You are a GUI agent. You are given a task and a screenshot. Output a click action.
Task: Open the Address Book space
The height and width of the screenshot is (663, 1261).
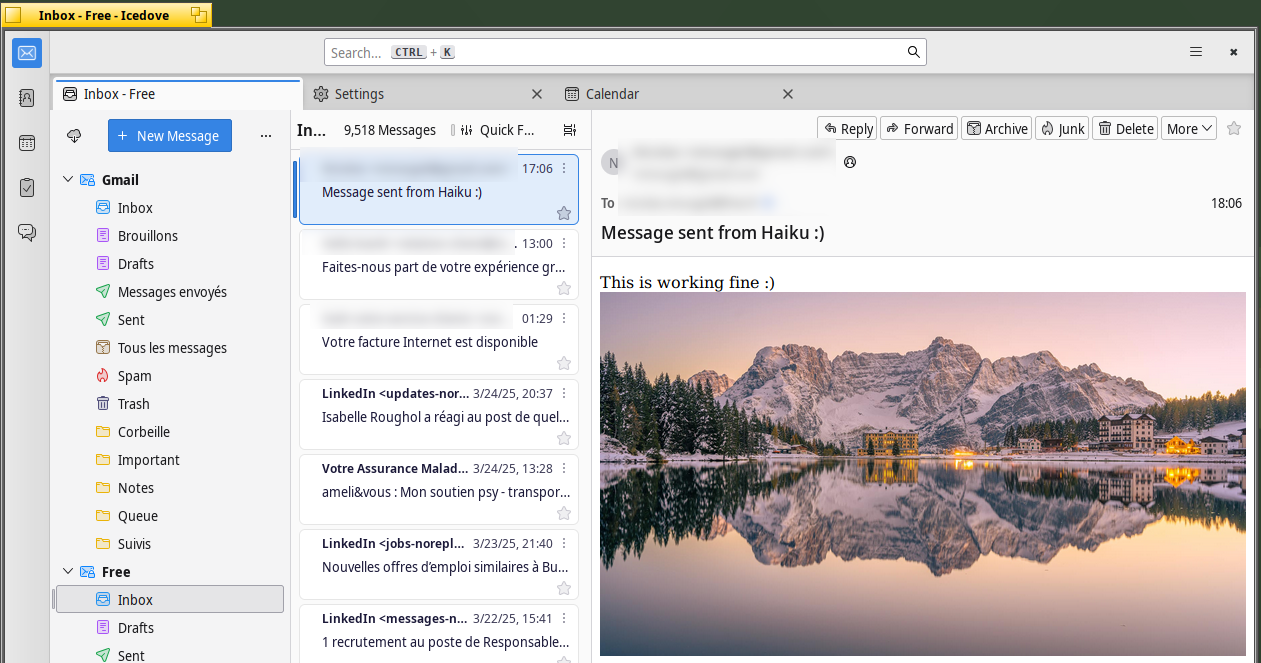(x=27, y=98)
